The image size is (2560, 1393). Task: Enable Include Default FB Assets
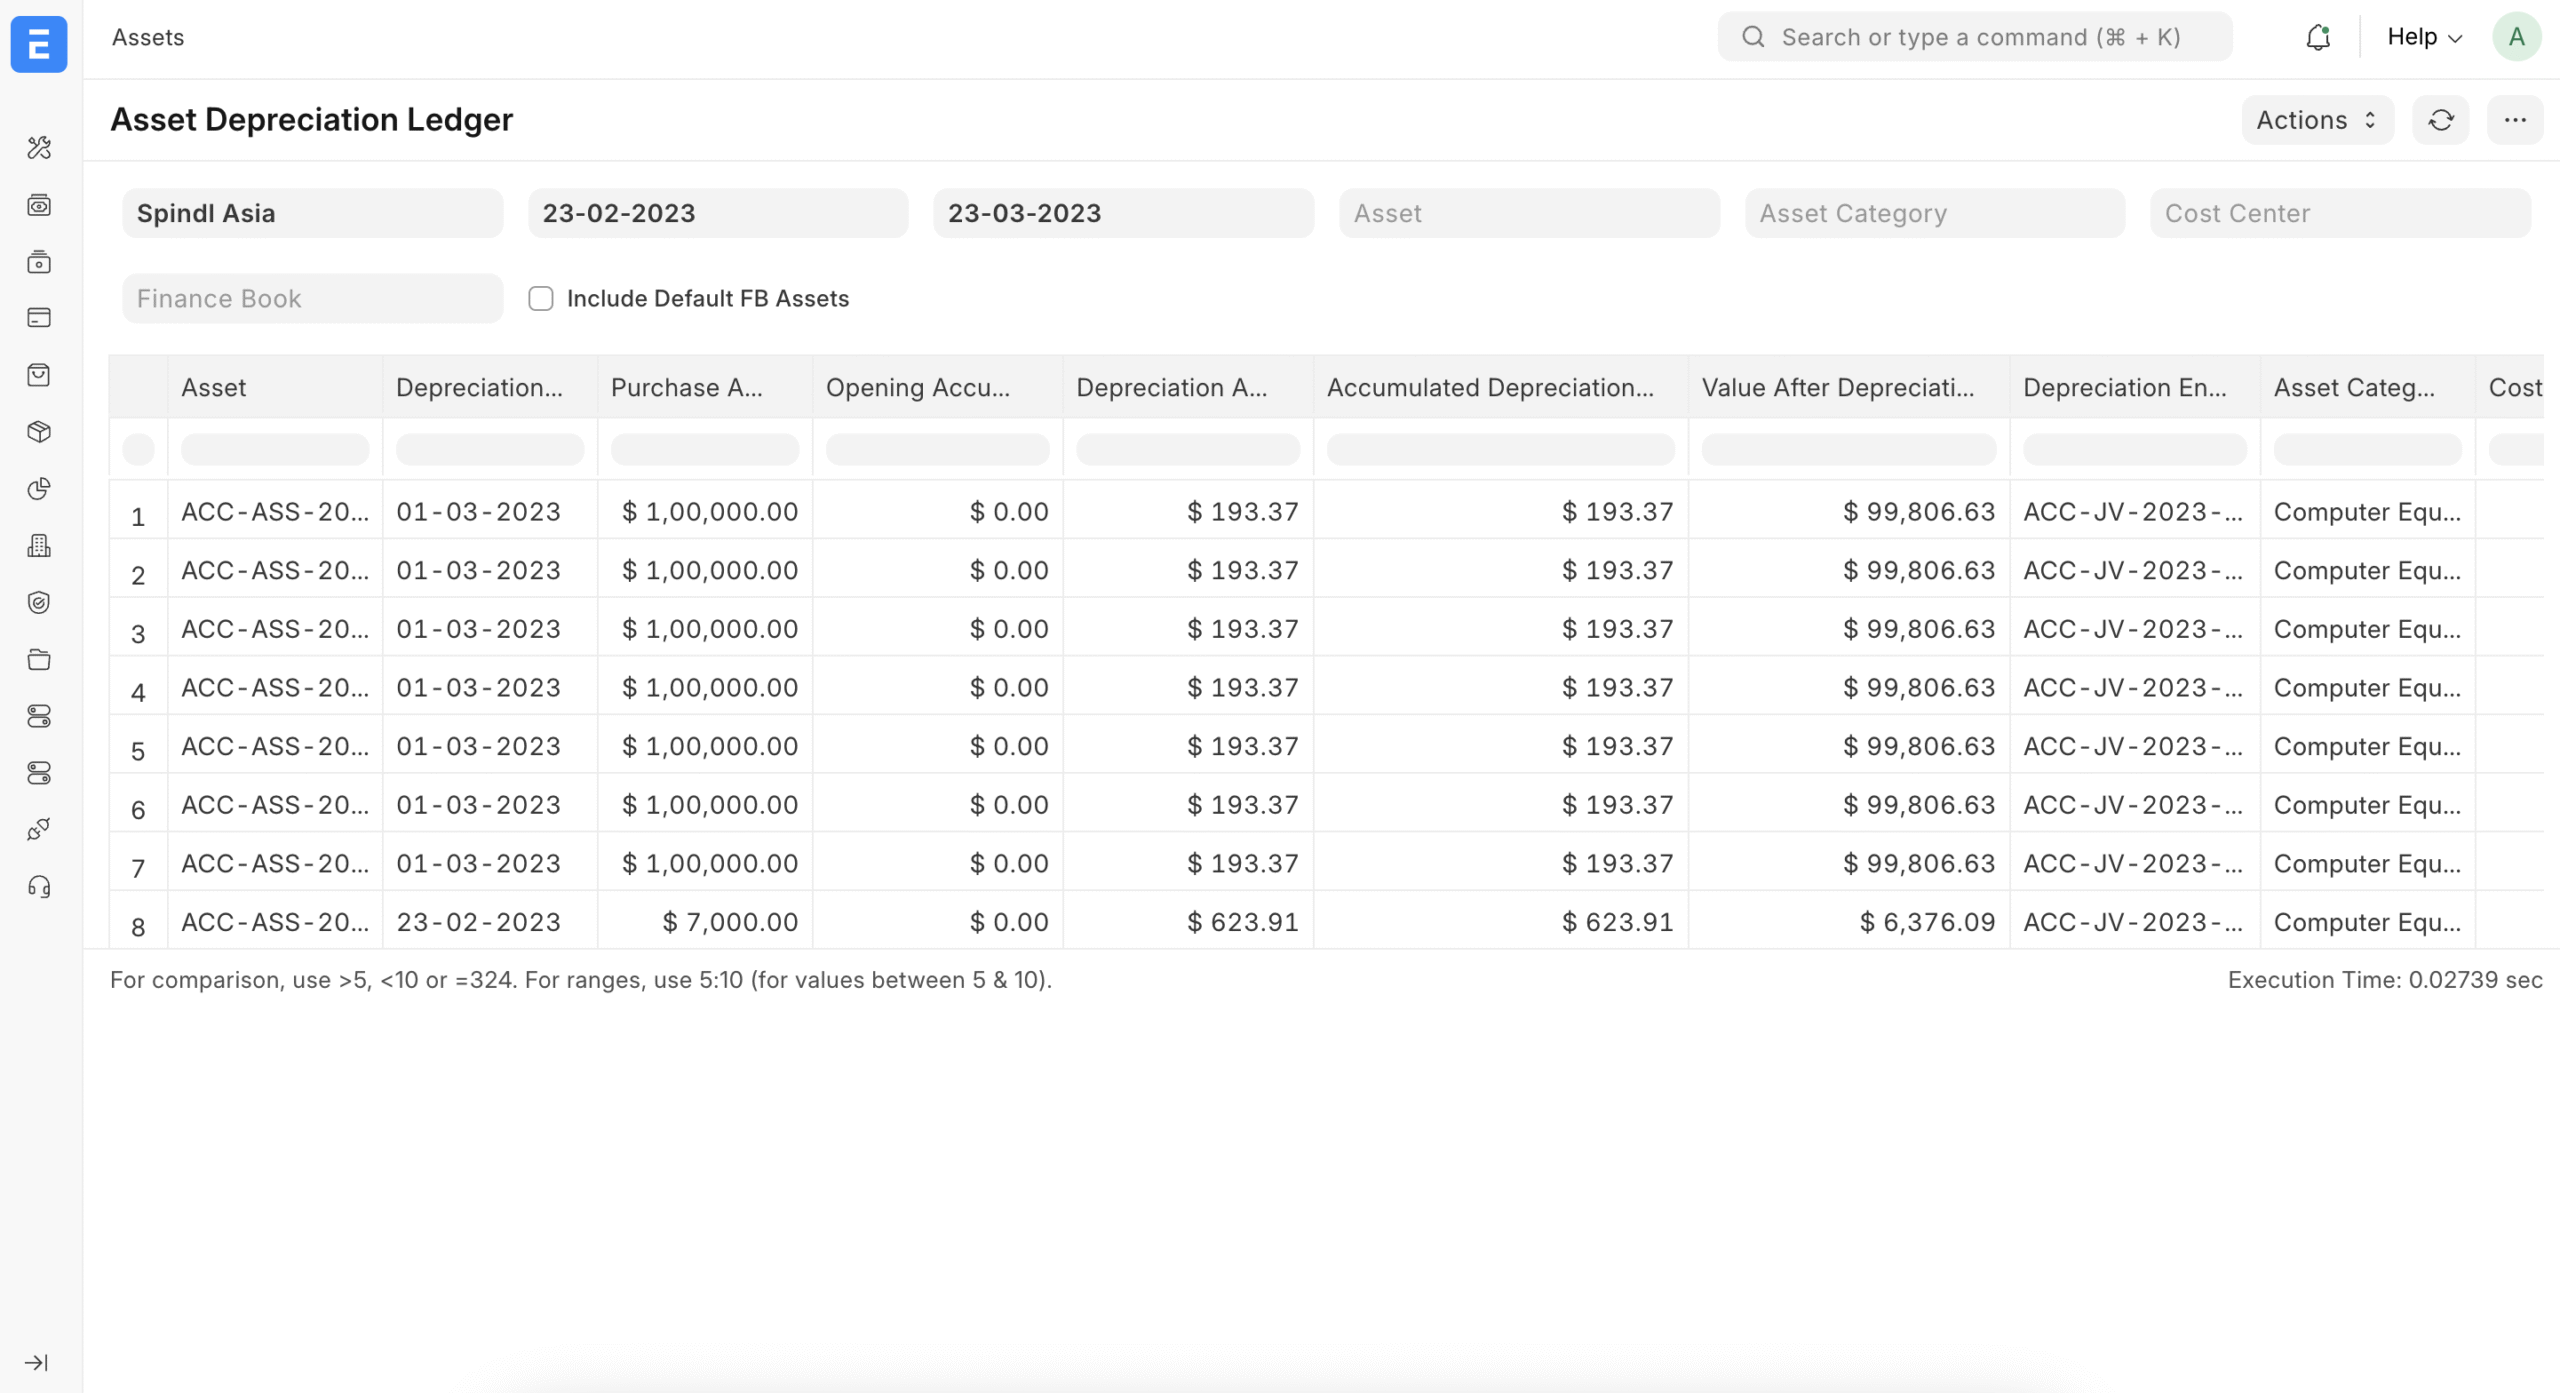click(540, 298)
